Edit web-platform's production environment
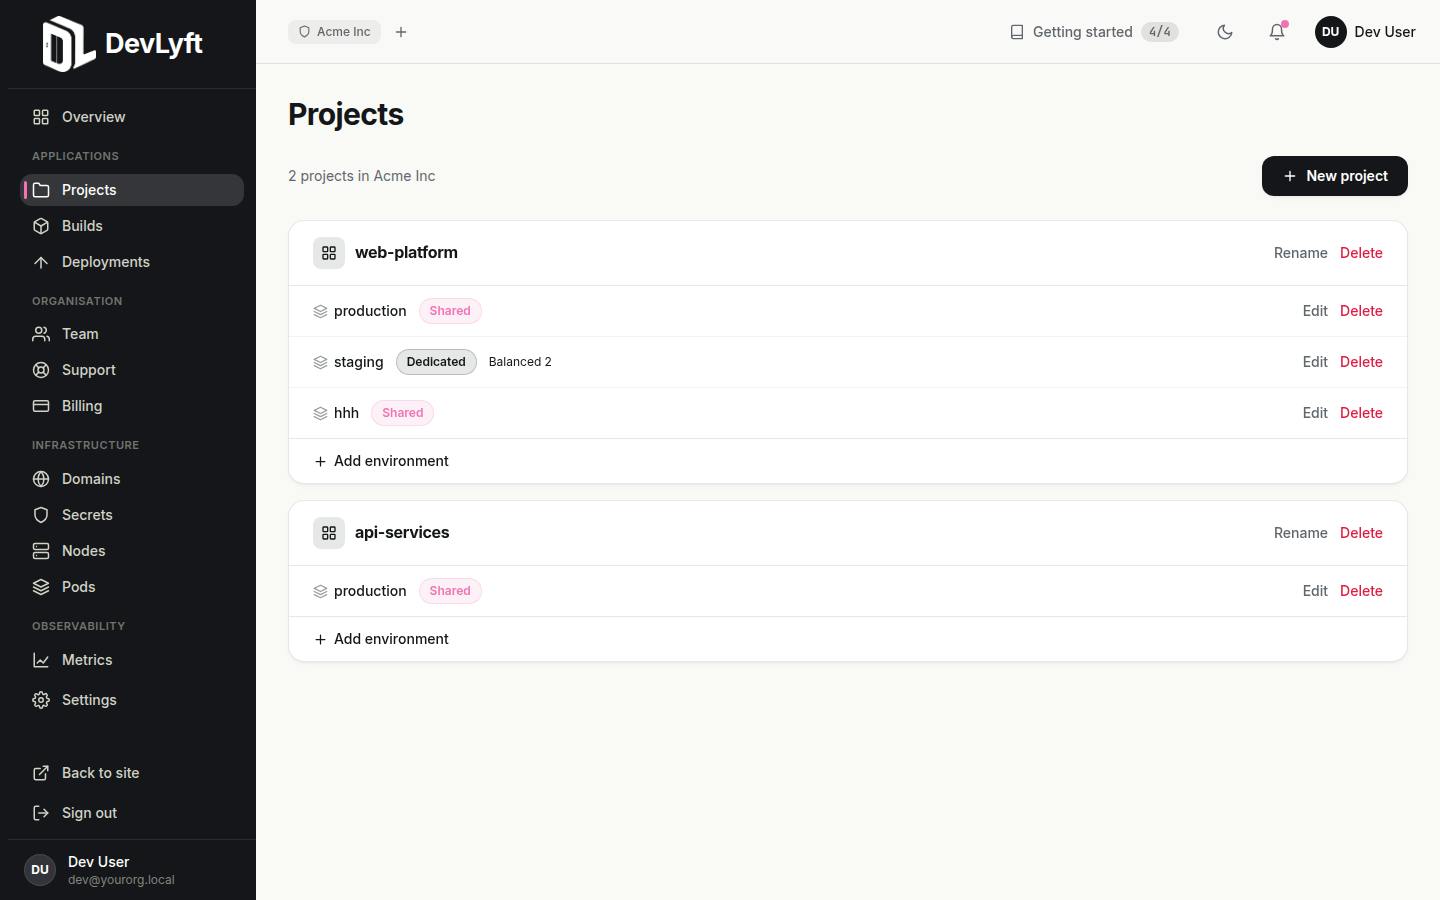Viewport: 1440px width, 900px height. pos(1315,311)
